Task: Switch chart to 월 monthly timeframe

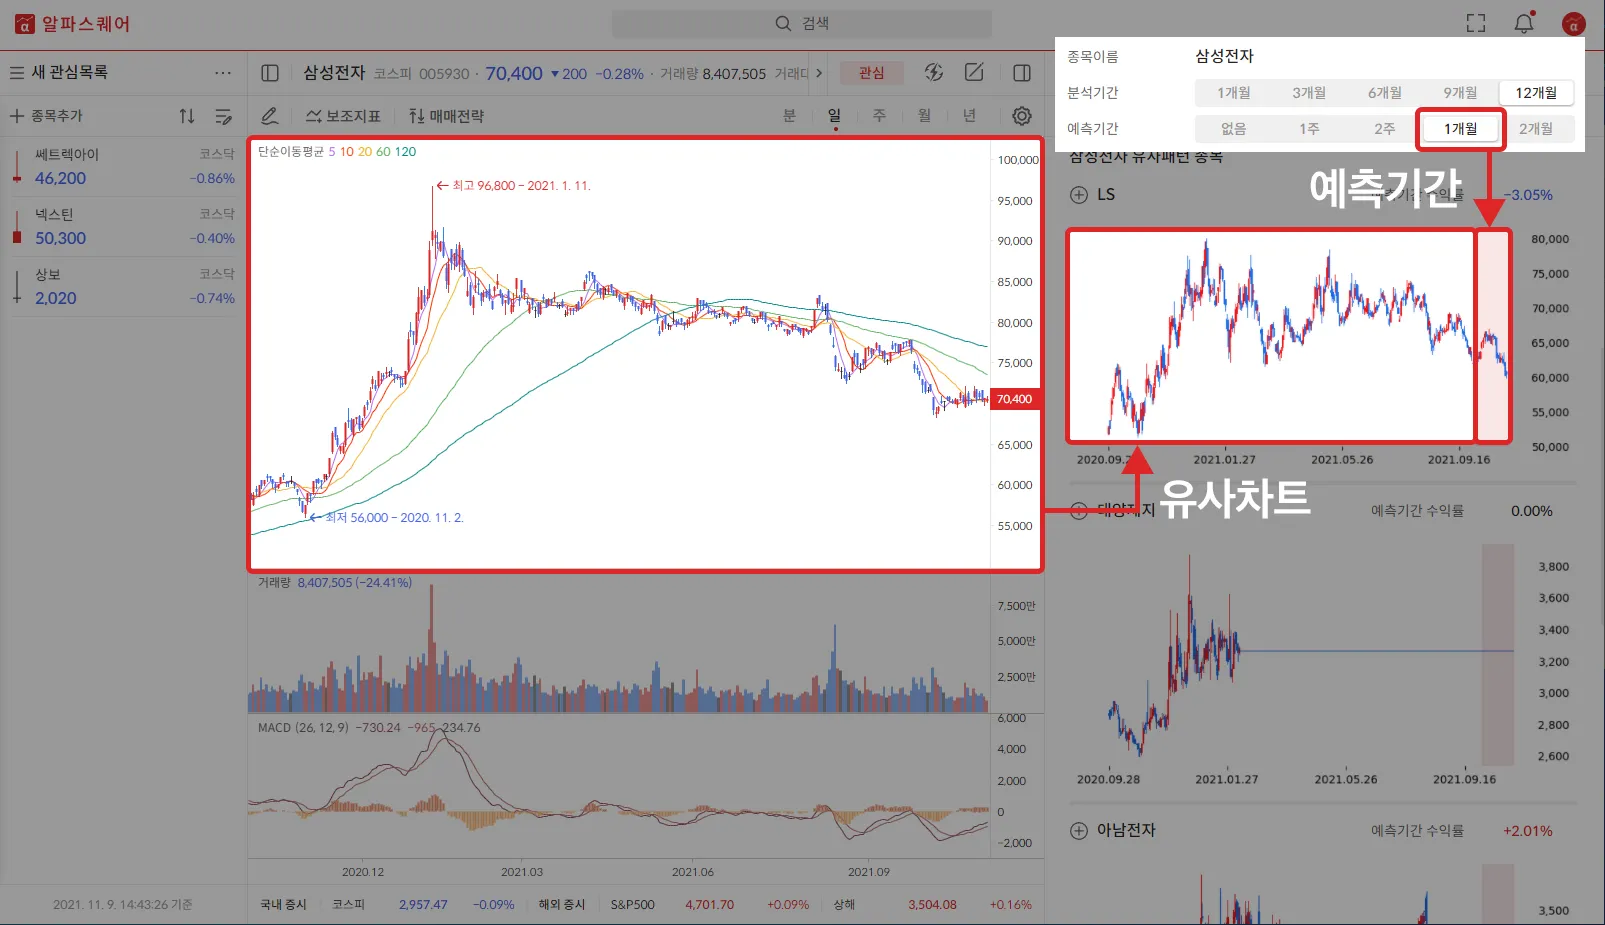Action: coord(925,116)
